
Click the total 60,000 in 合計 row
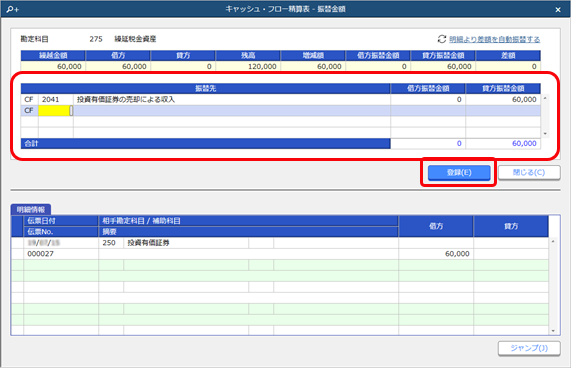[503, 143]
